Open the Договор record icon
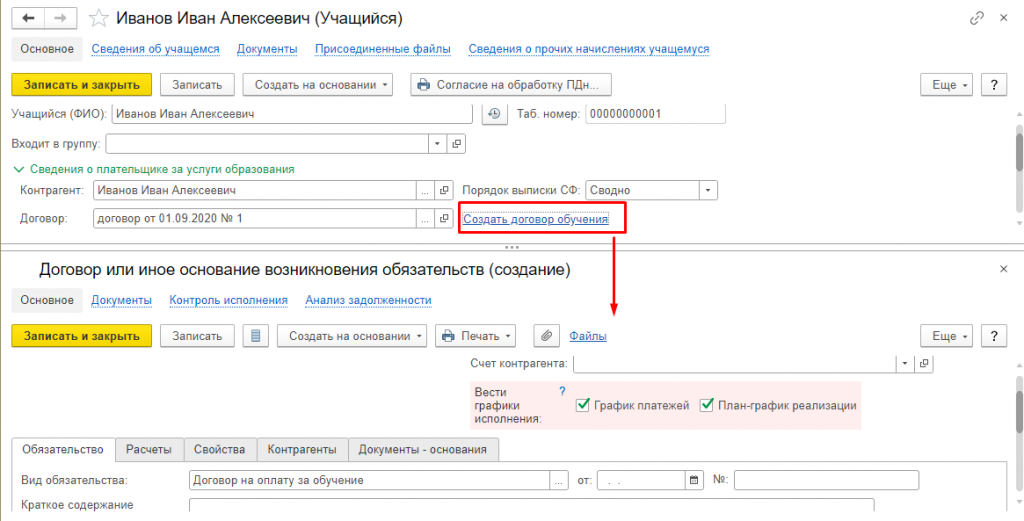The height and width of the screenshot is (521, 1024). click(x=443, y=218)
